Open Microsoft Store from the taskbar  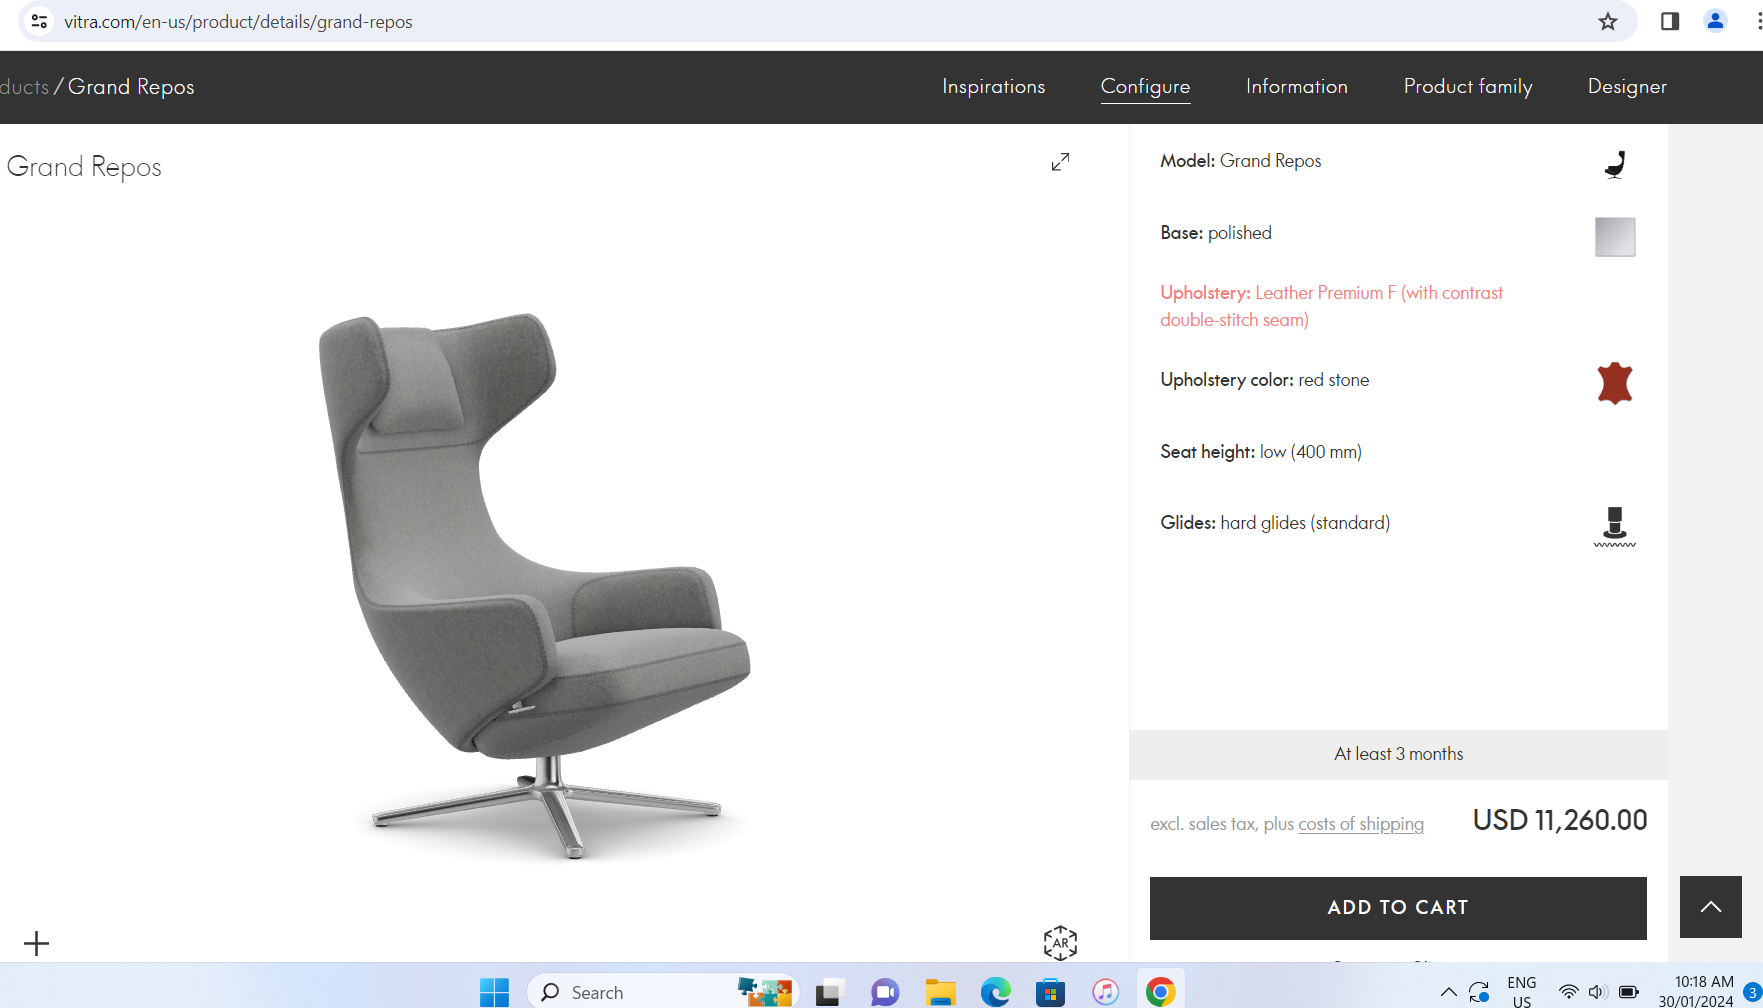[1050, 993]
